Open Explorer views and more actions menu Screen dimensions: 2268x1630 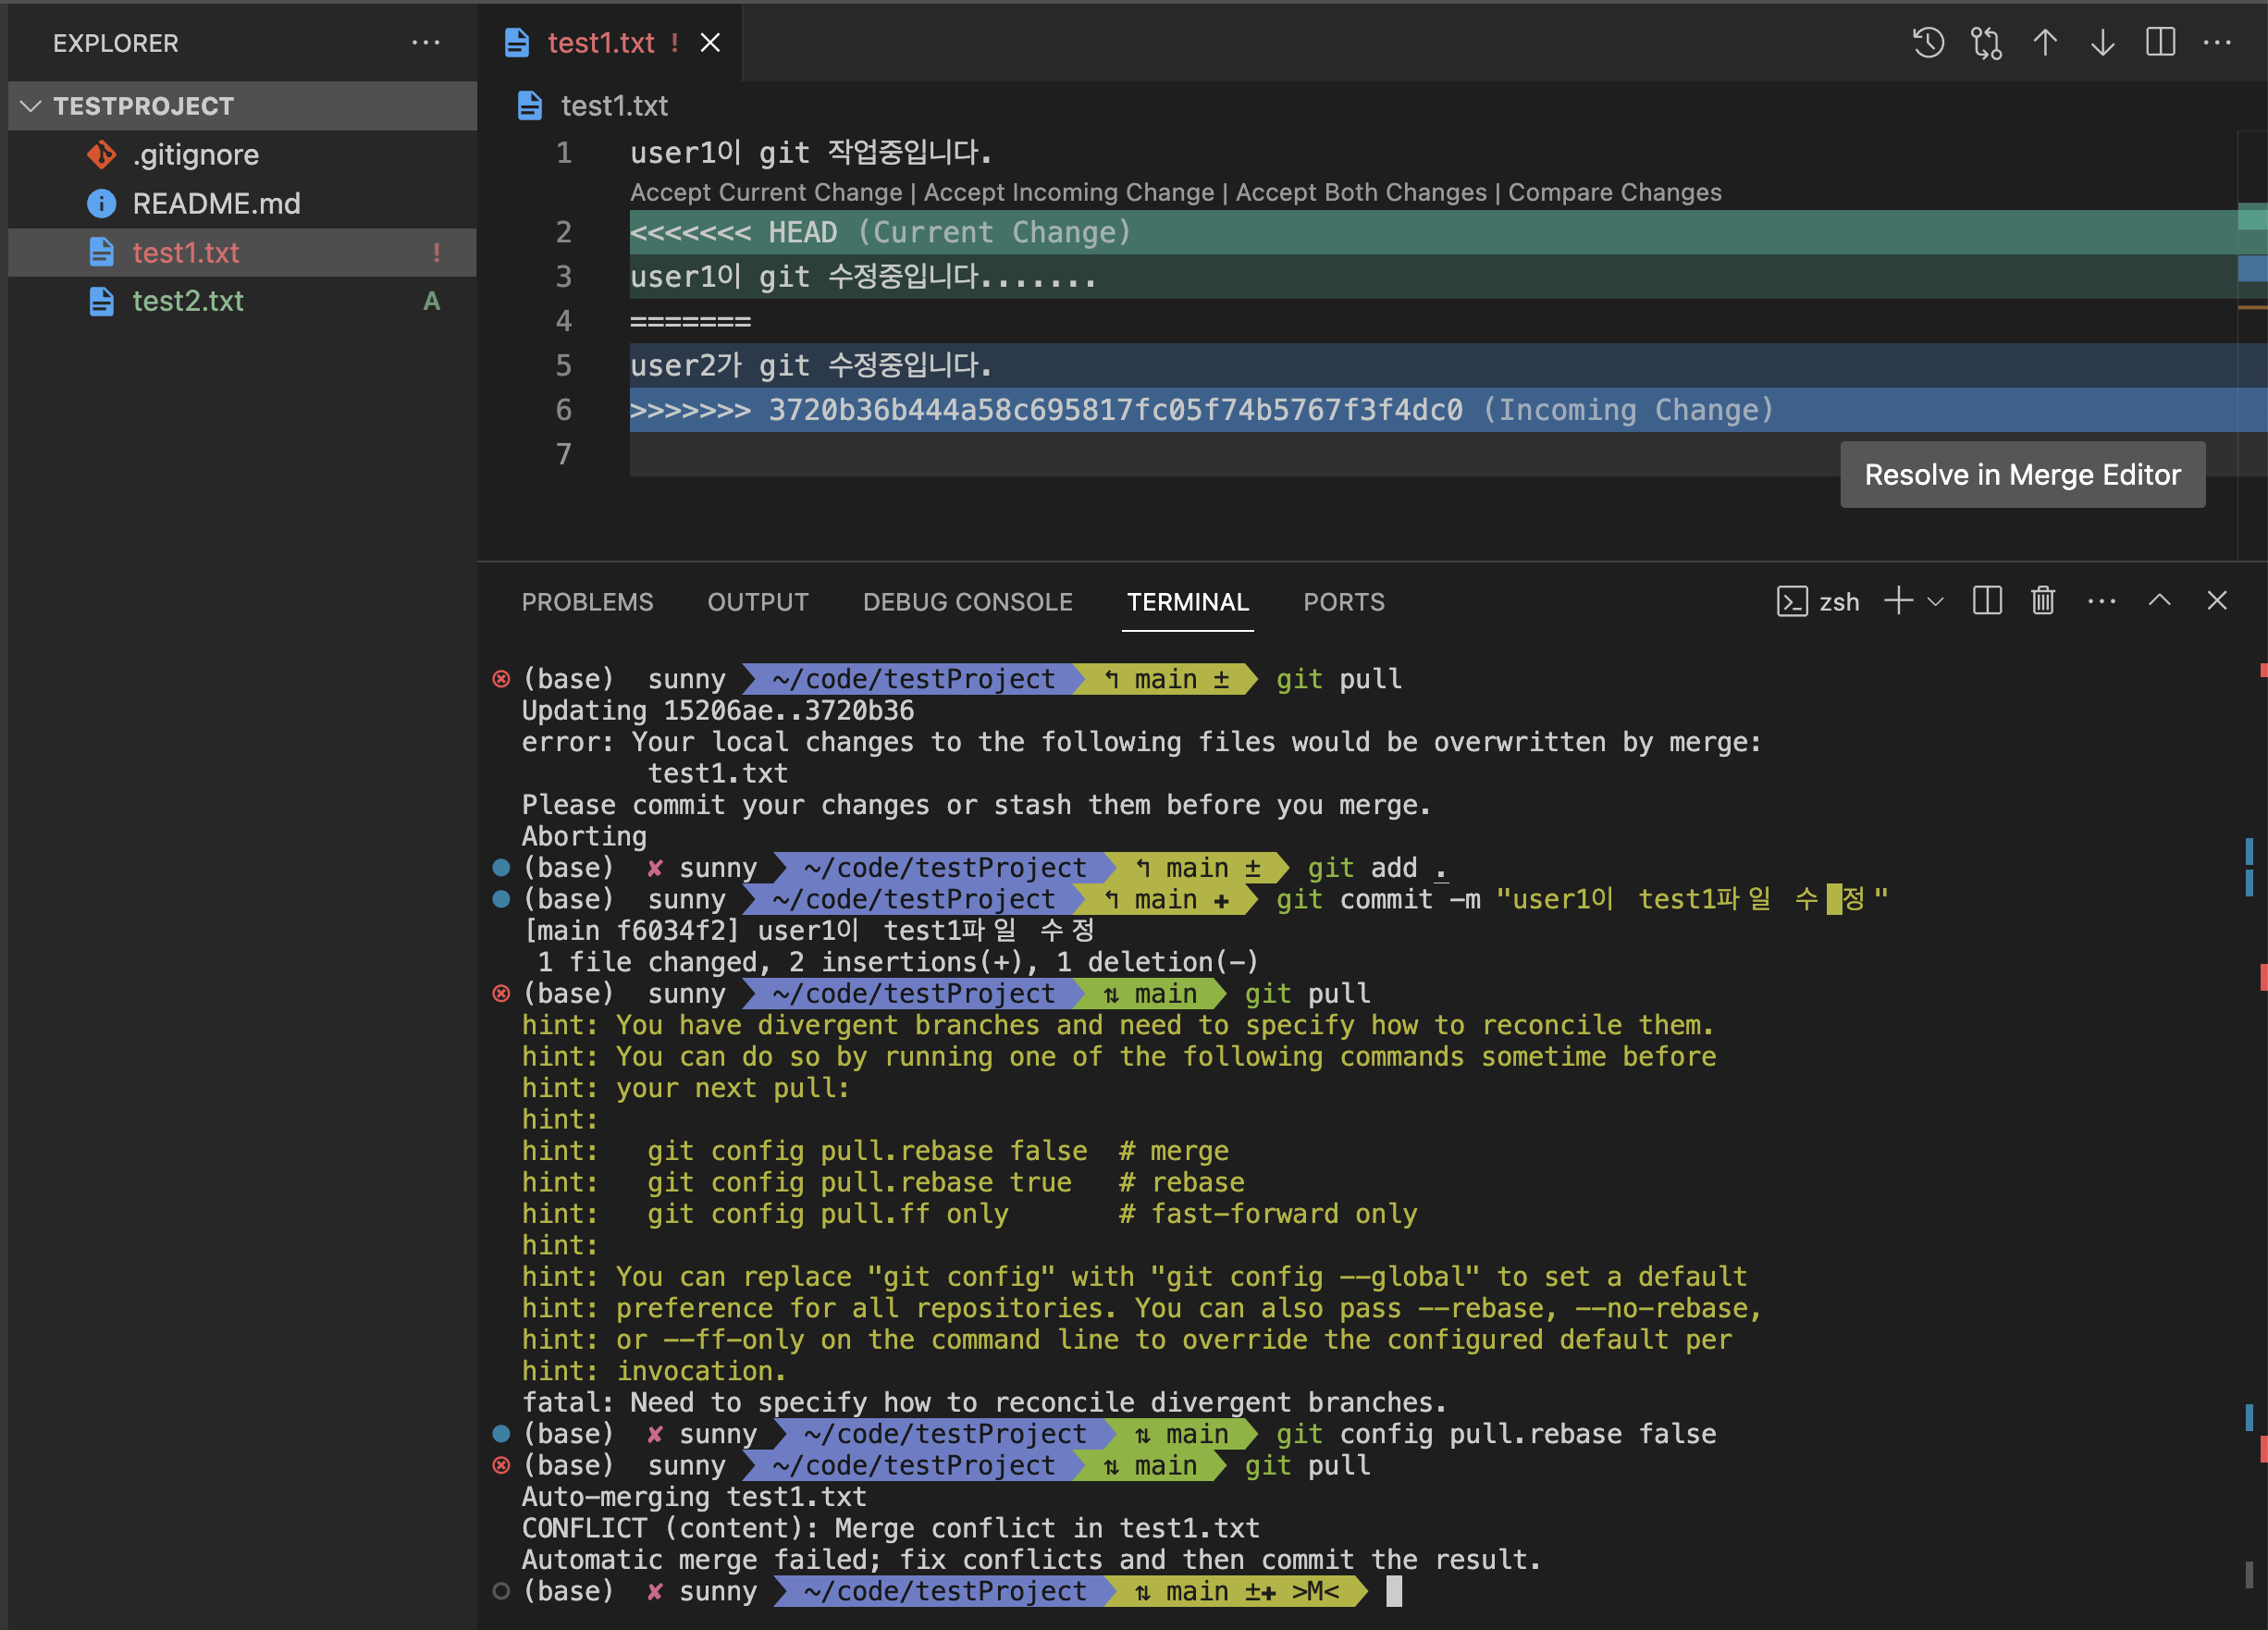pyautogui.click(x=425, y=43)
